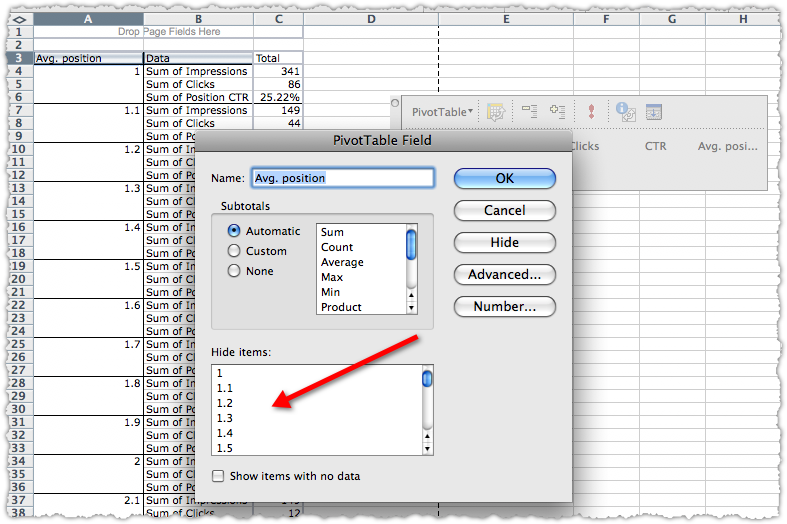Click the Hide button
The image size is (787, 524).
pos(504,242)
